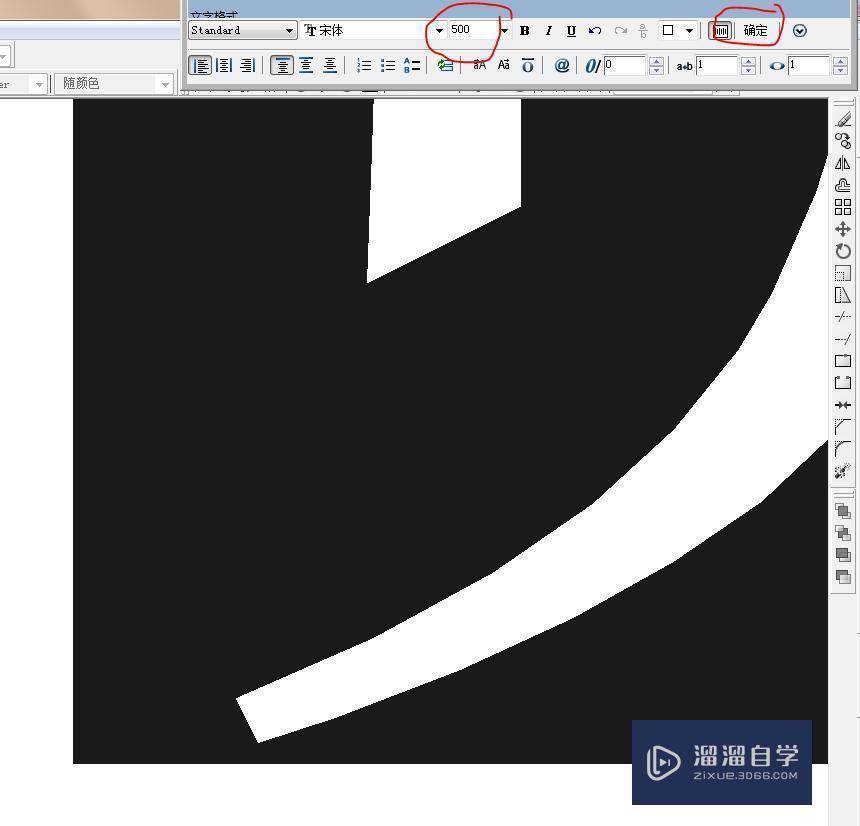Open the Standard text style dropdown
This screenshot has width=860, height=826.
[290, 30]
